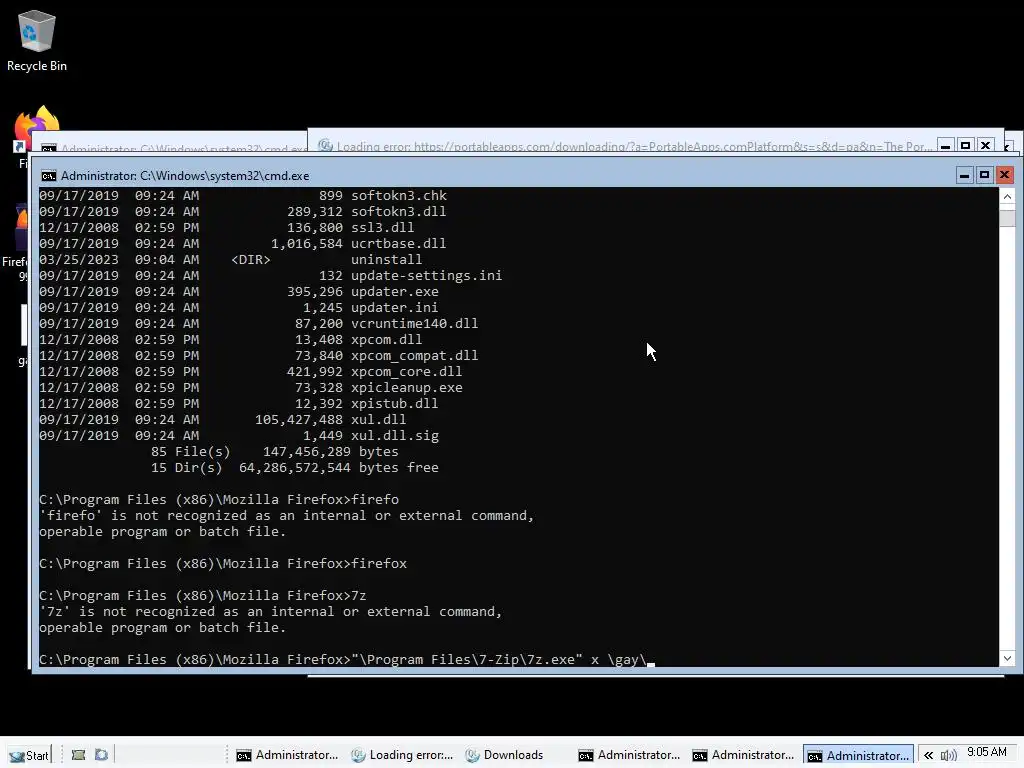Click the updater.exe file name
This screenshot has height=768, width=1024.
pyautogui.click(x=394, y=291)
